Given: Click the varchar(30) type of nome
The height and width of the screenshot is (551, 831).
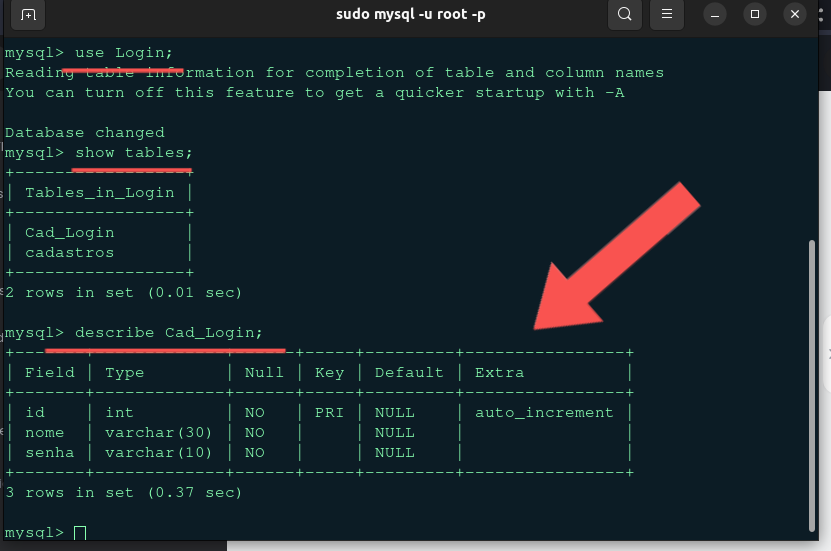Looking at the screenshot, I should [158, 433].
